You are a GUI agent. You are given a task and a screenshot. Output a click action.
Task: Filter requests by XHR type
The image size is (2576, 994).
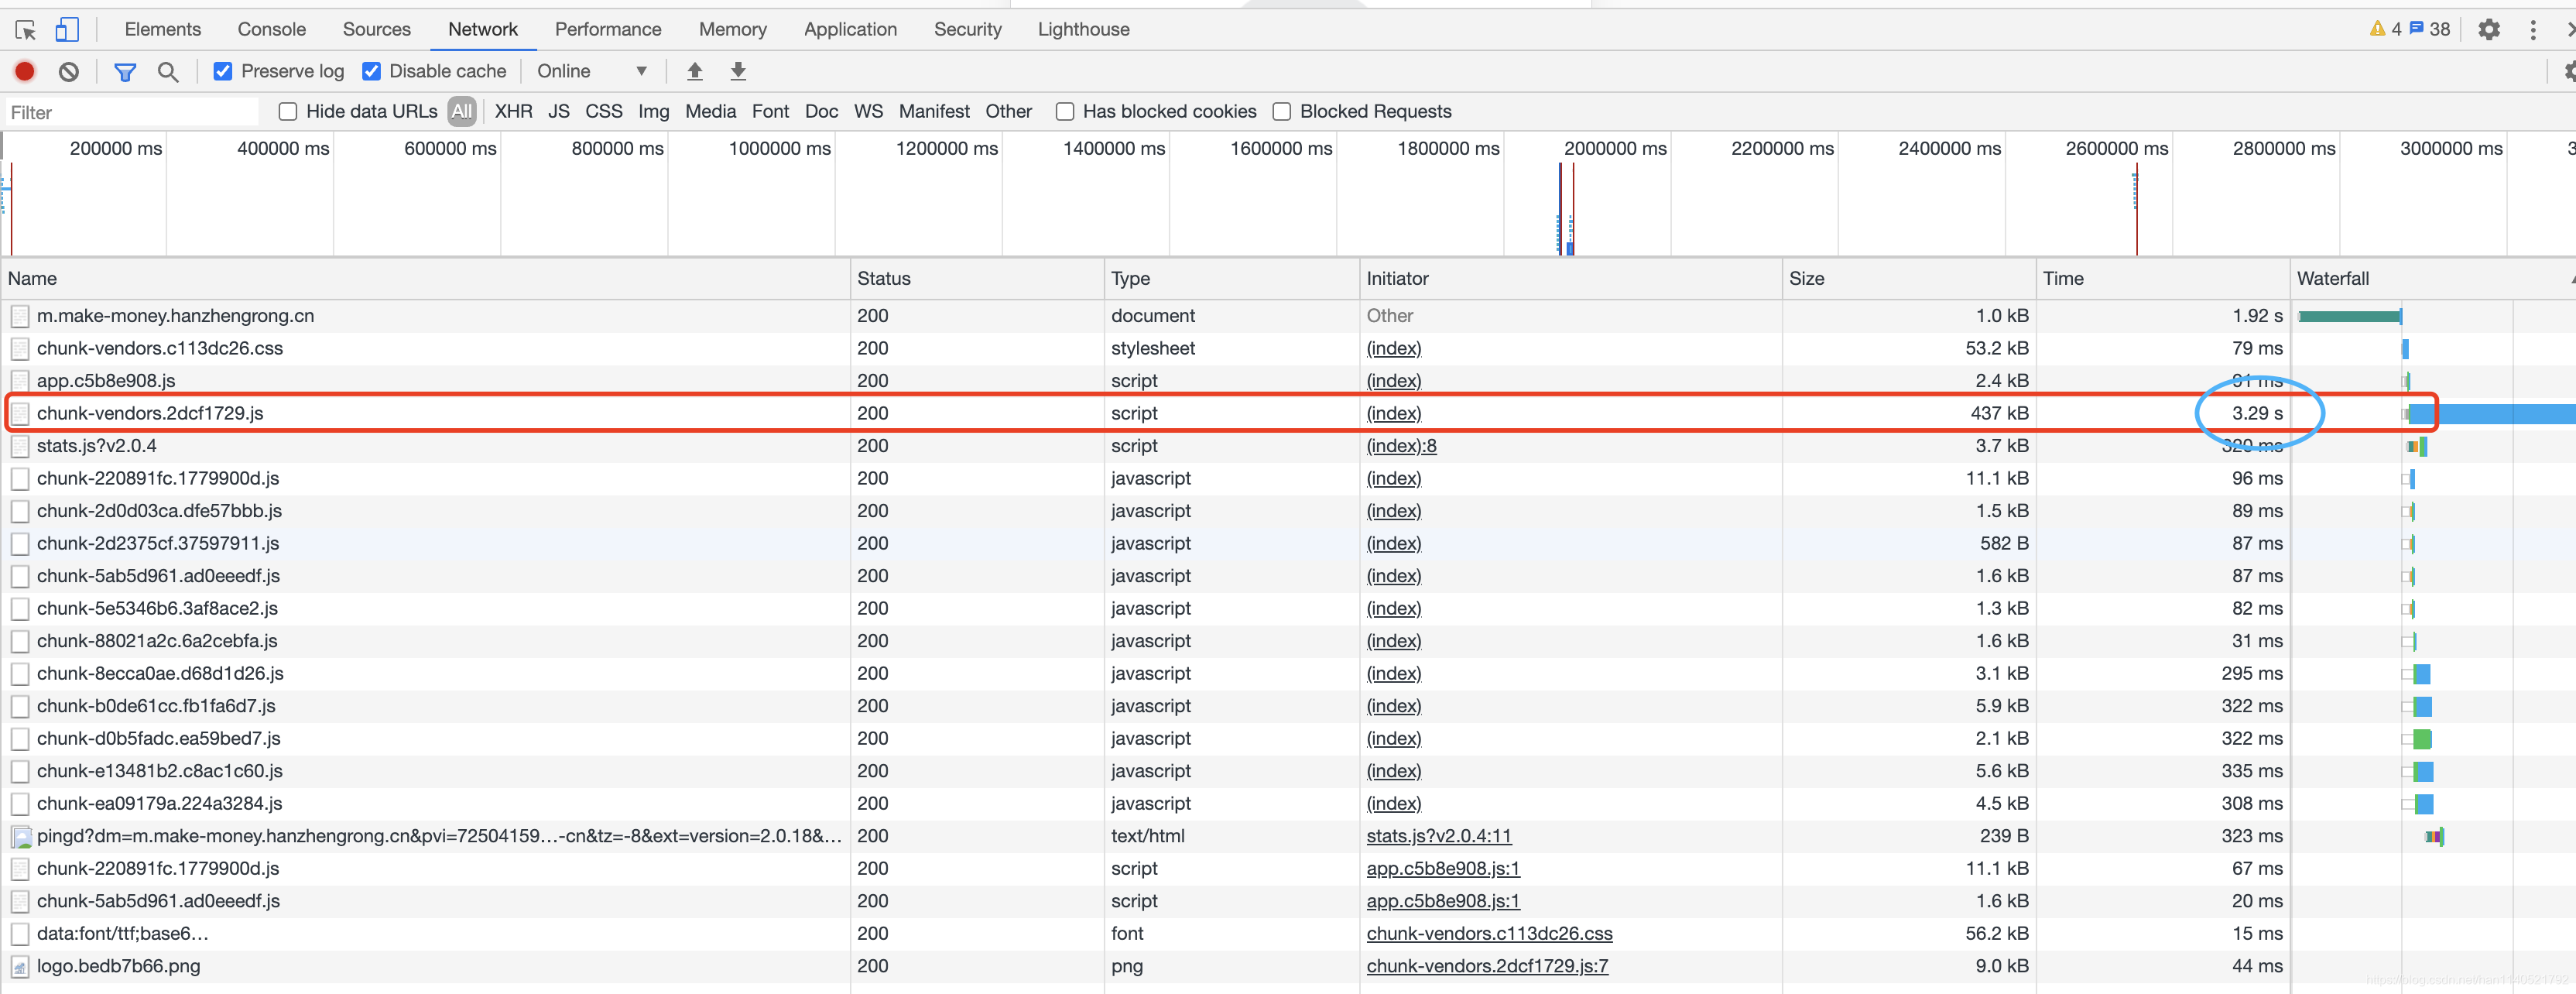coord(513,111)
